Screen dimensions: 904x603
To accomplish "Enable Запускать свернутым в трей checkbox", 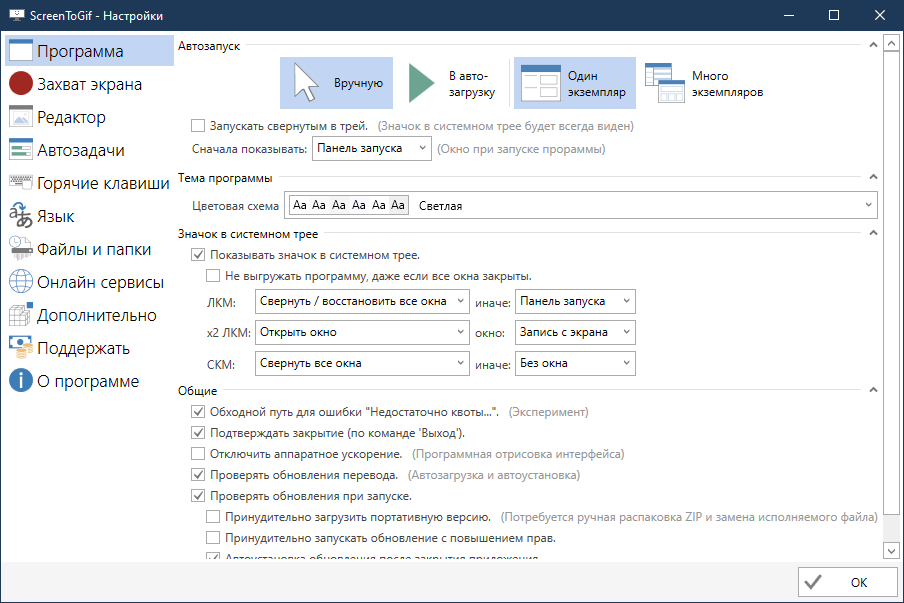I will click(x=198, y=126).
